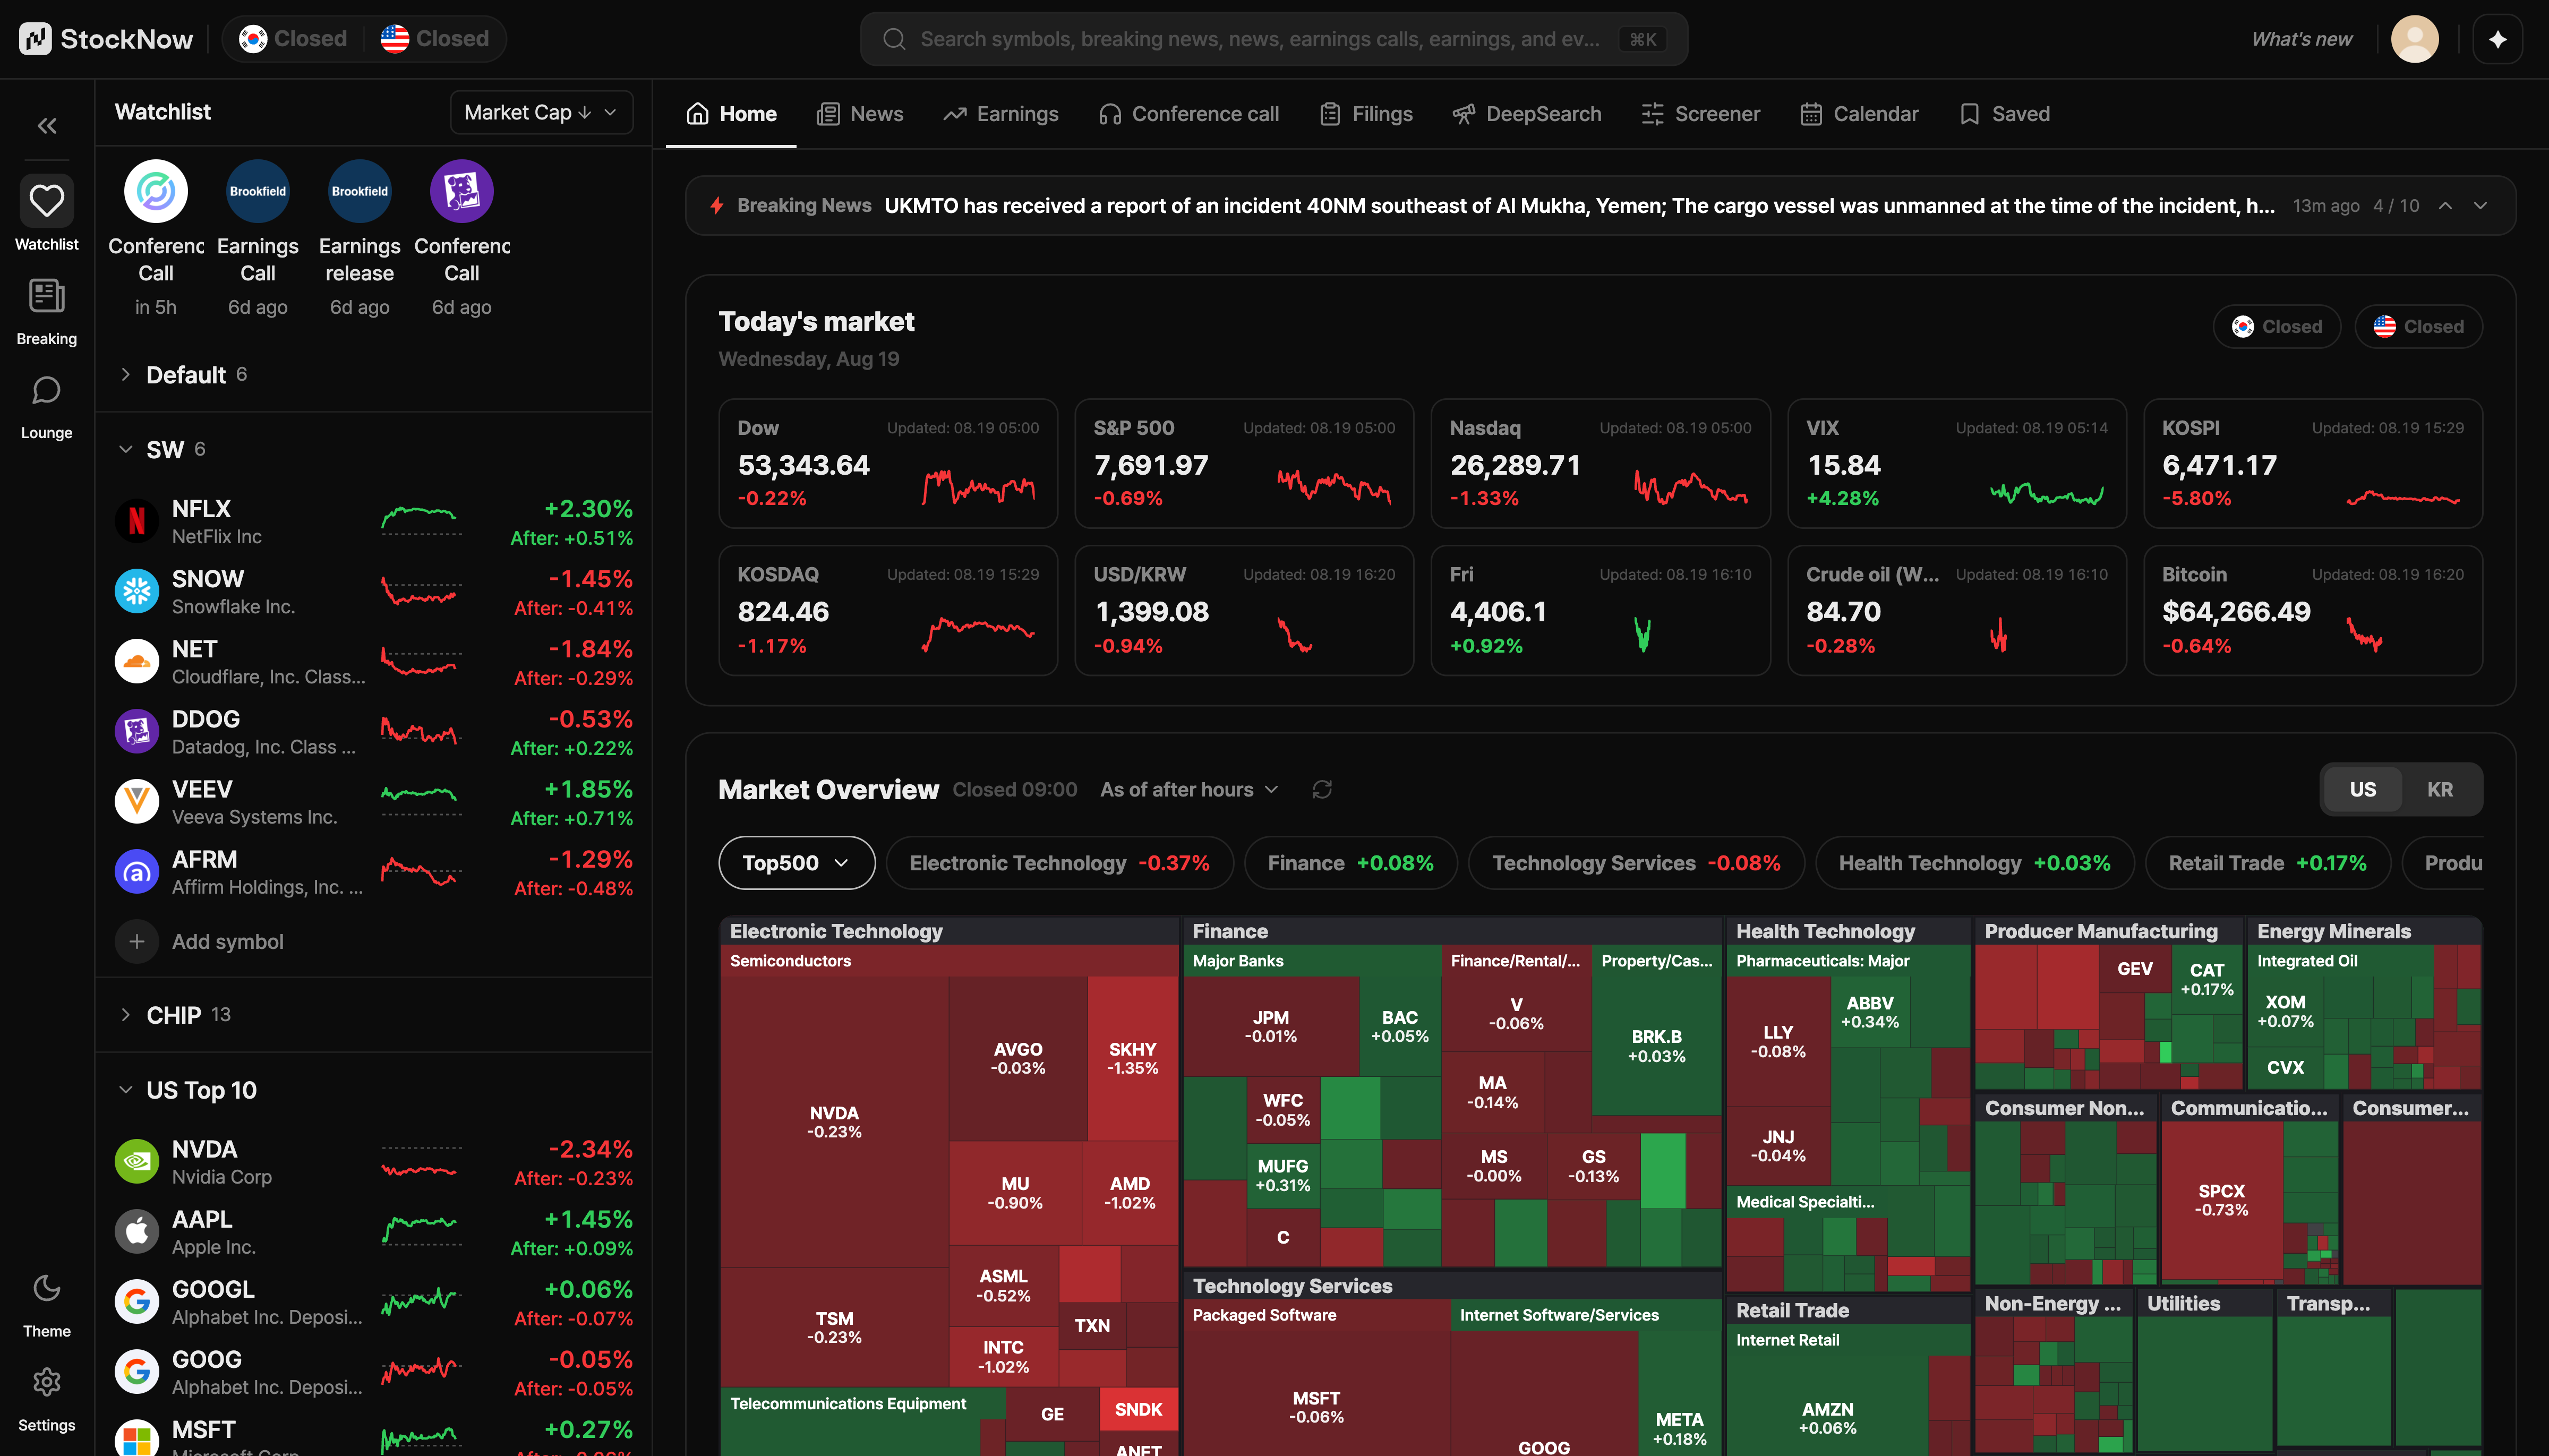Open the Lounge chat icon
This screenshot has width=2549, height=1456.
47,390
